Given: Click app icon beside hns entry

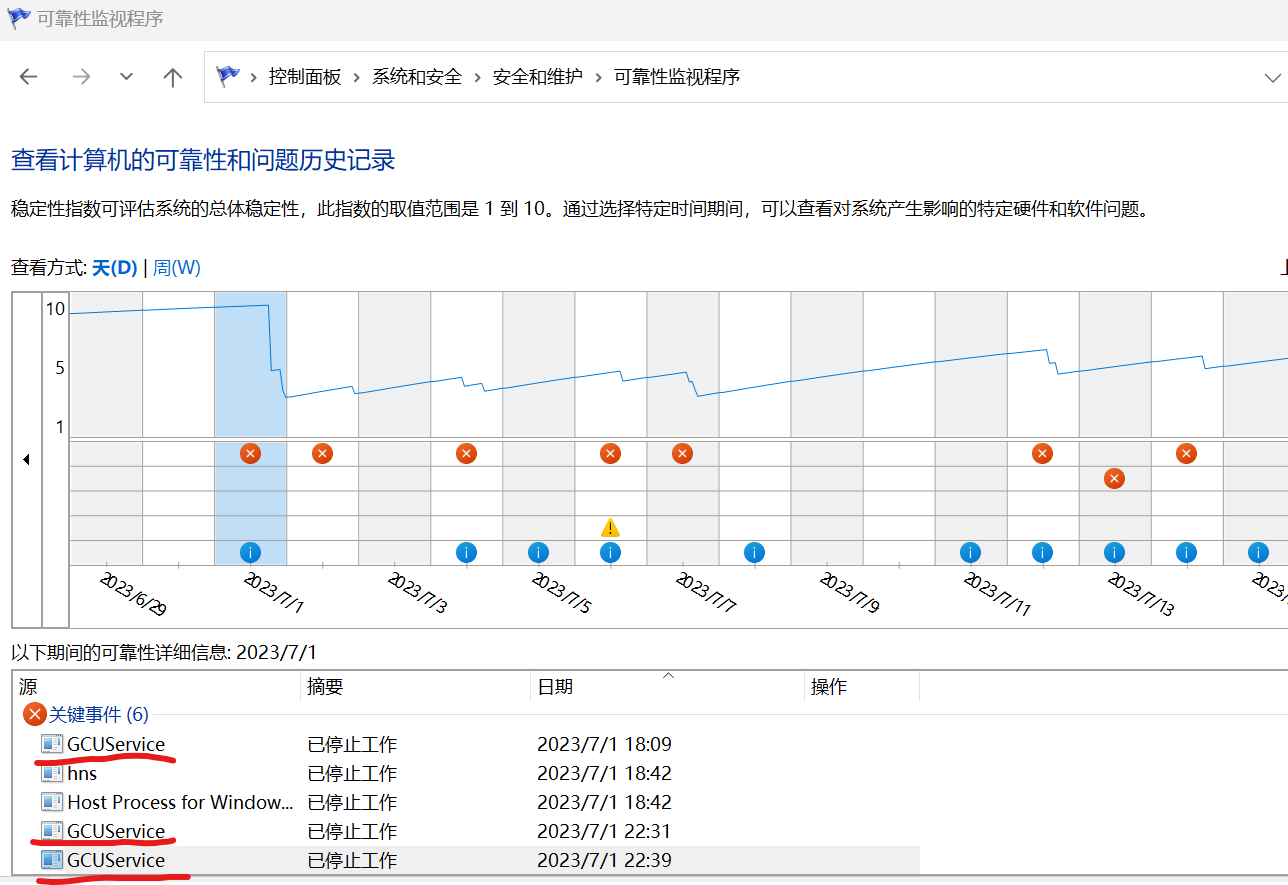Looking at the screenshot, I should click(x=52, y=773).
